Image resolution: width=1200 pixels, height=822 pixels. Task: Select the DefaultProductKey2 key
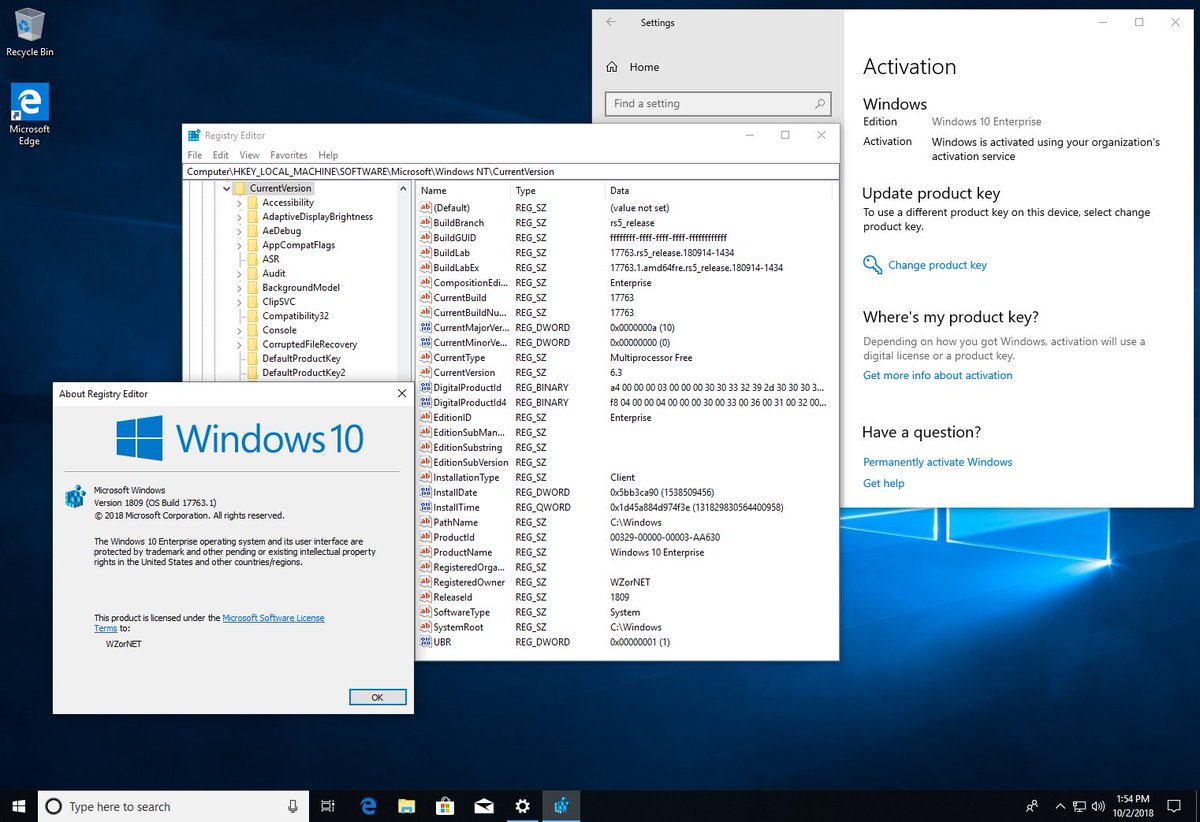click(x=303, y=373)
